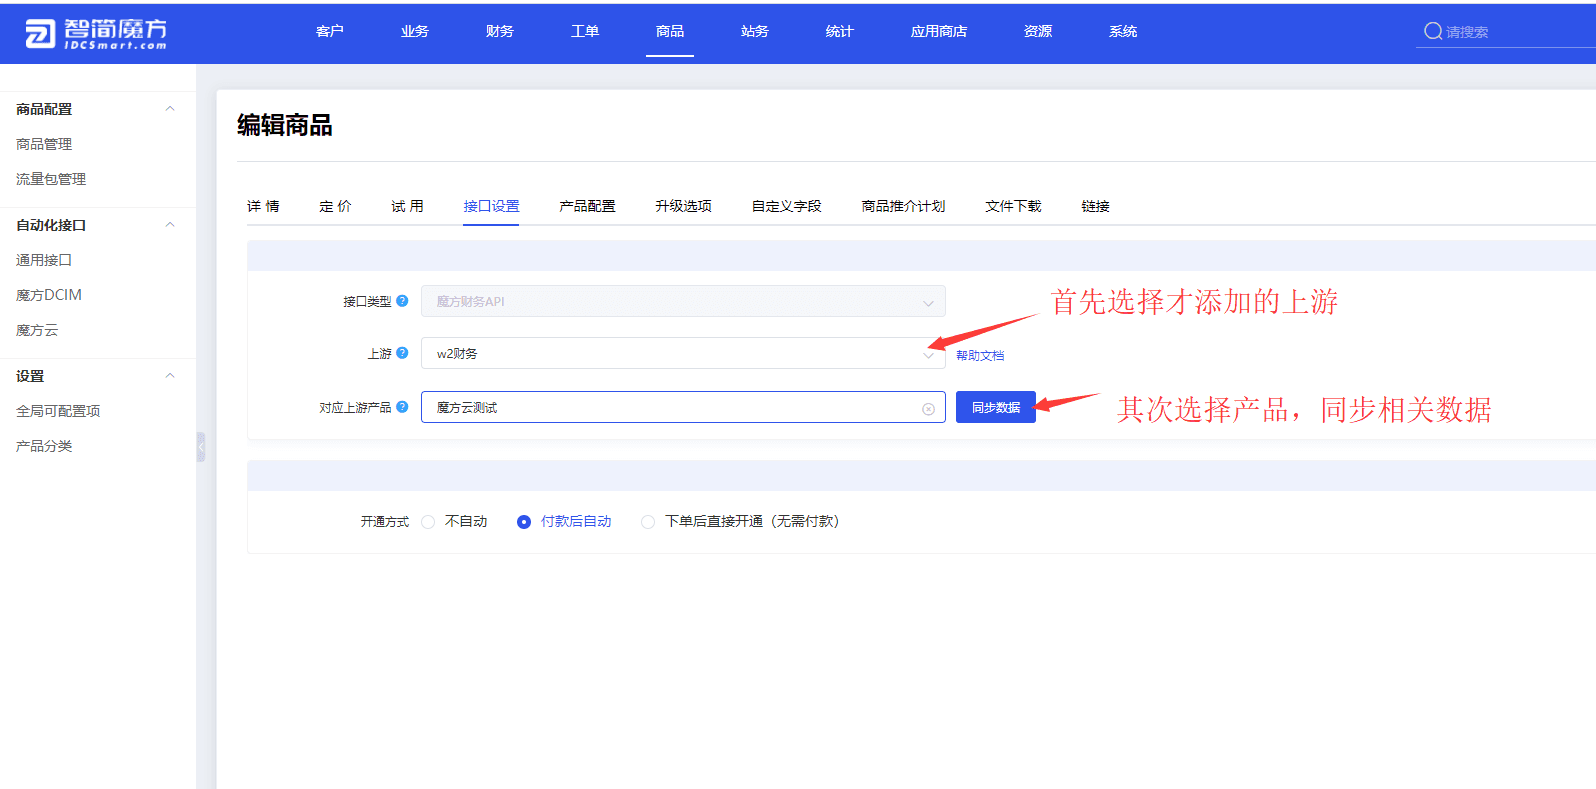Click the search magnifier icon

1432,31
